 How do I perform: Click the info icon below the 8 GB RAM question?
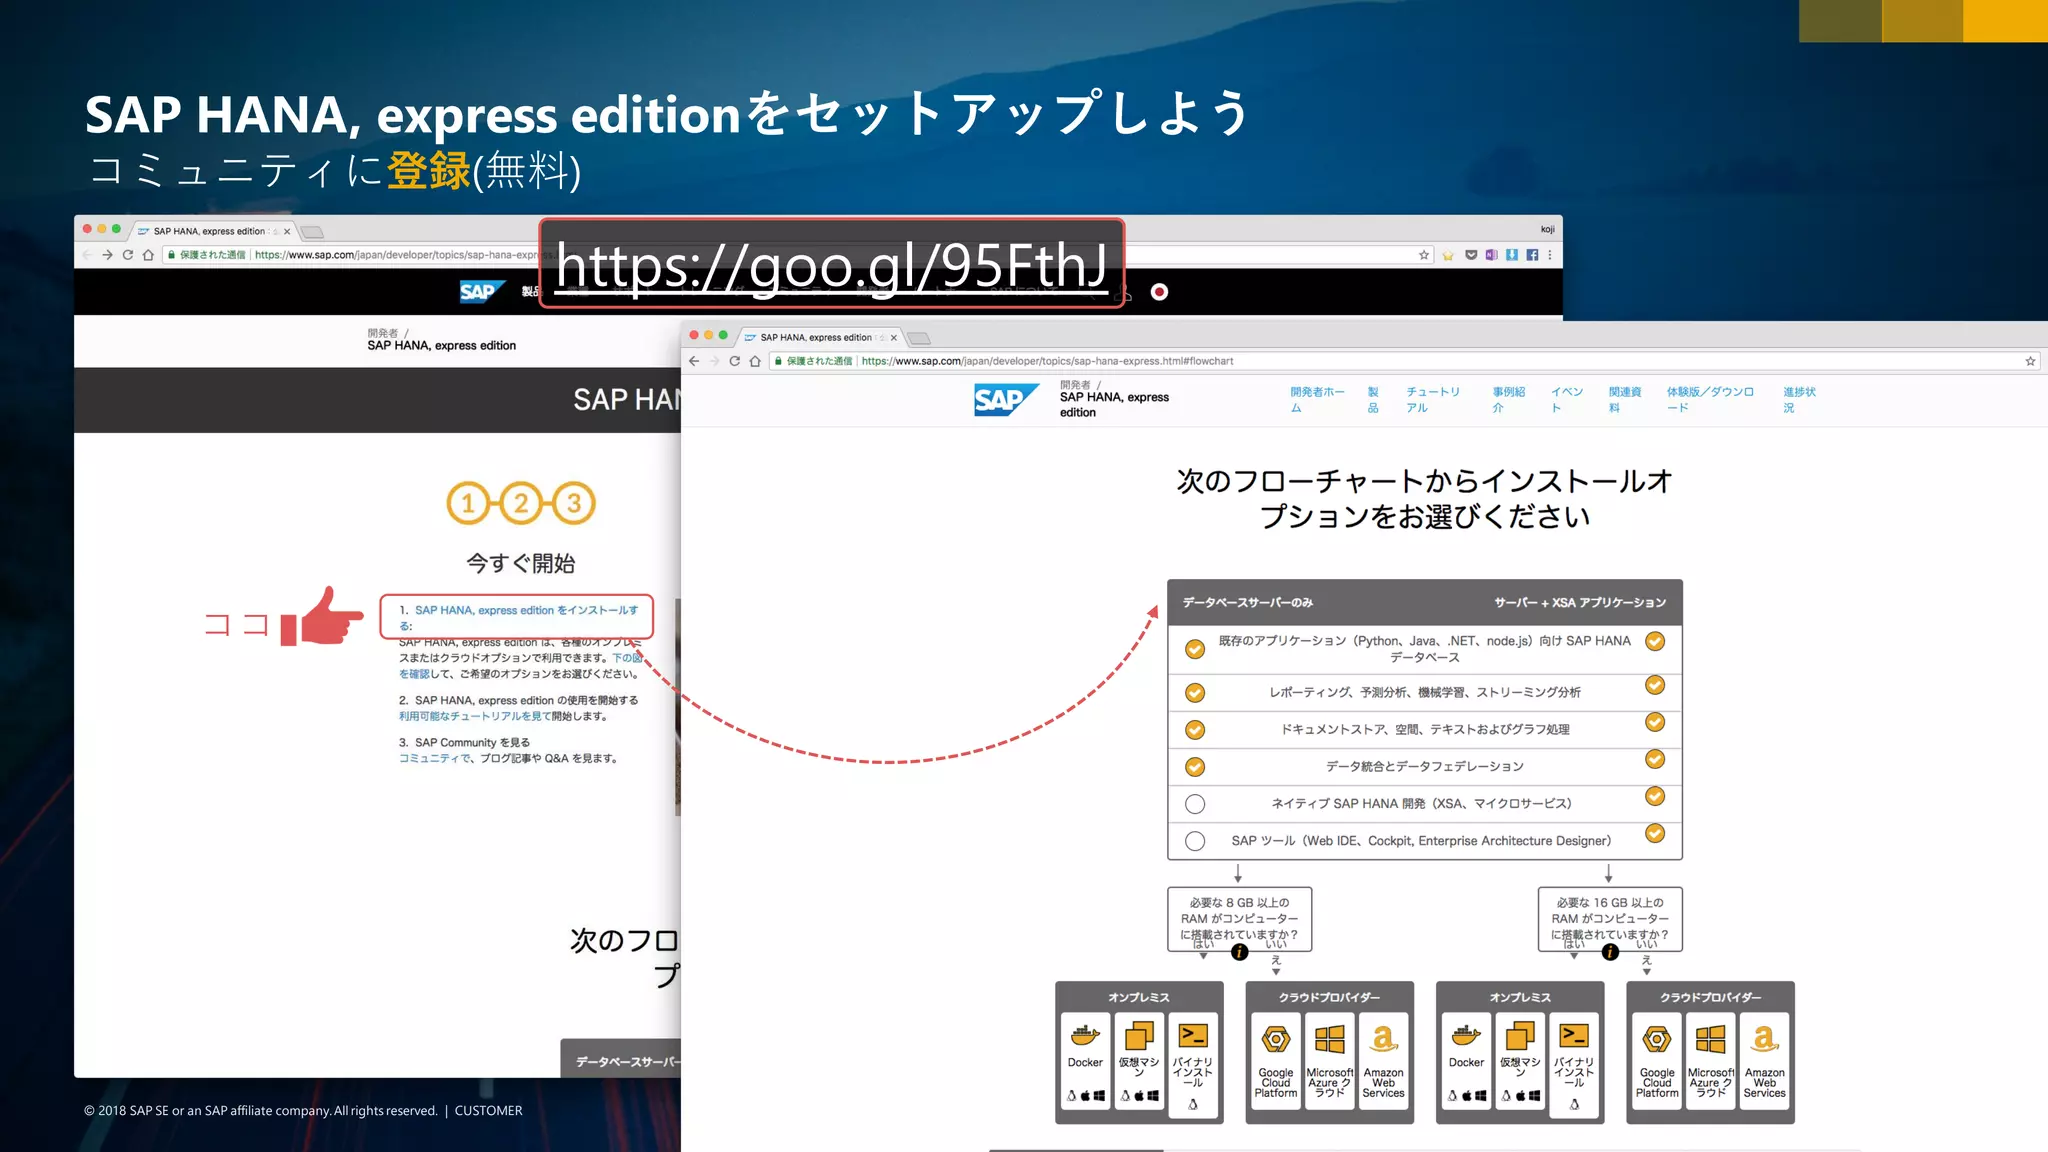tap(1239, 952)
